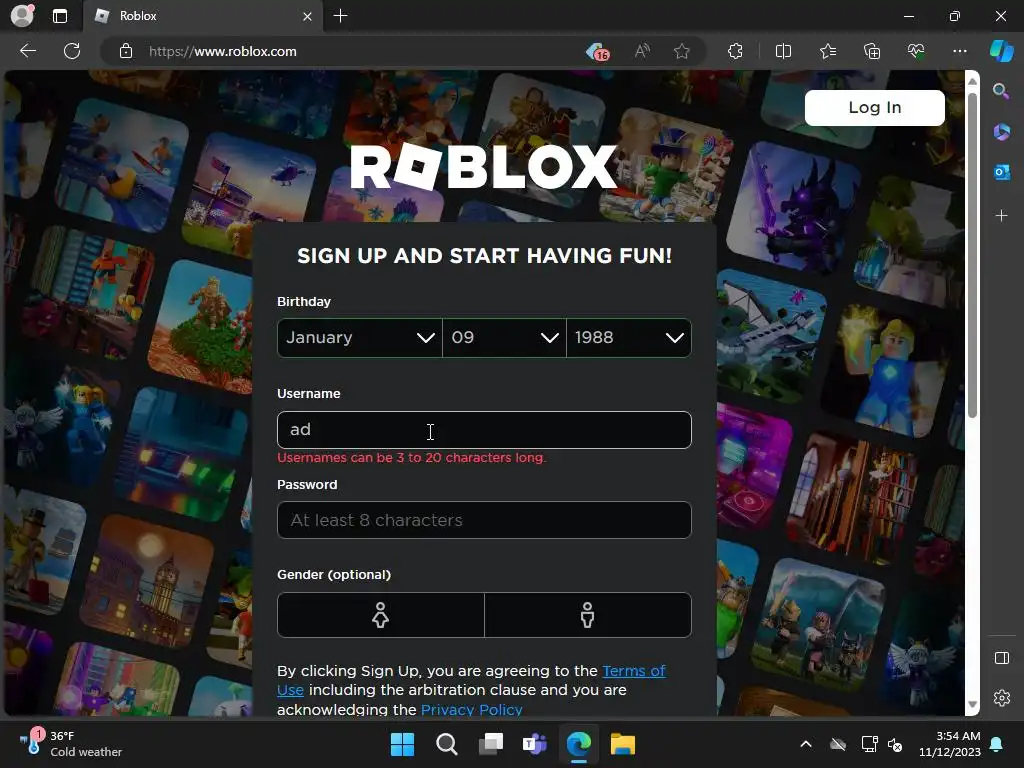Show hidden system tray icons chevron

click(806, 744)
